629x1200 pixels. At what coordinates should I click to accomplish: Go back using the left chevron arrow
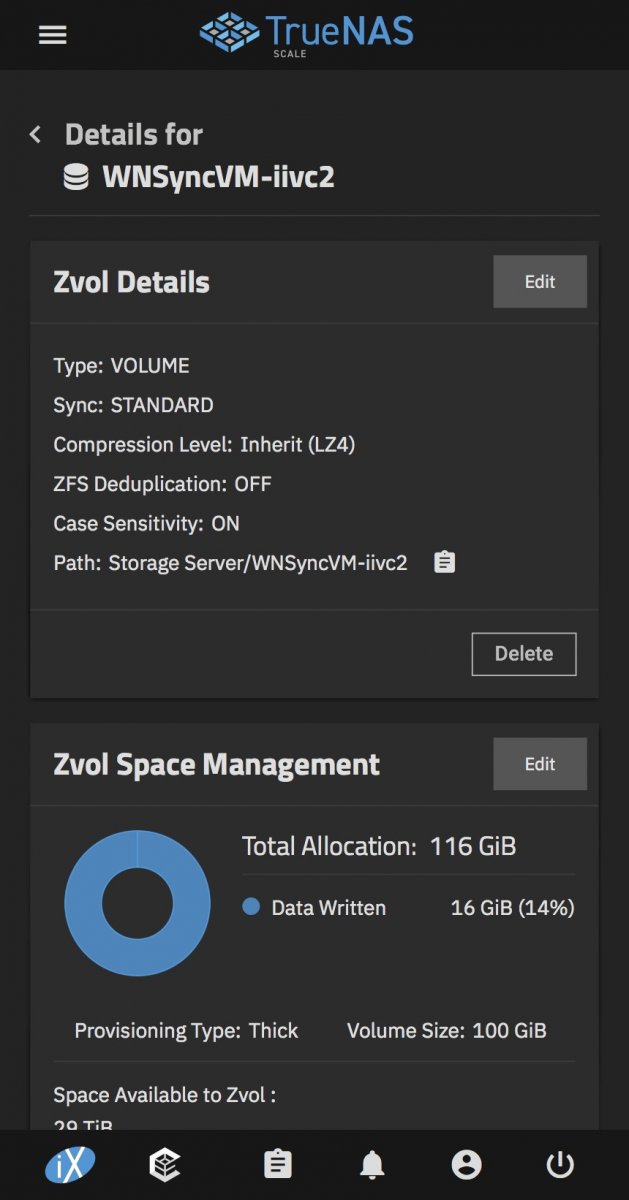36,134
